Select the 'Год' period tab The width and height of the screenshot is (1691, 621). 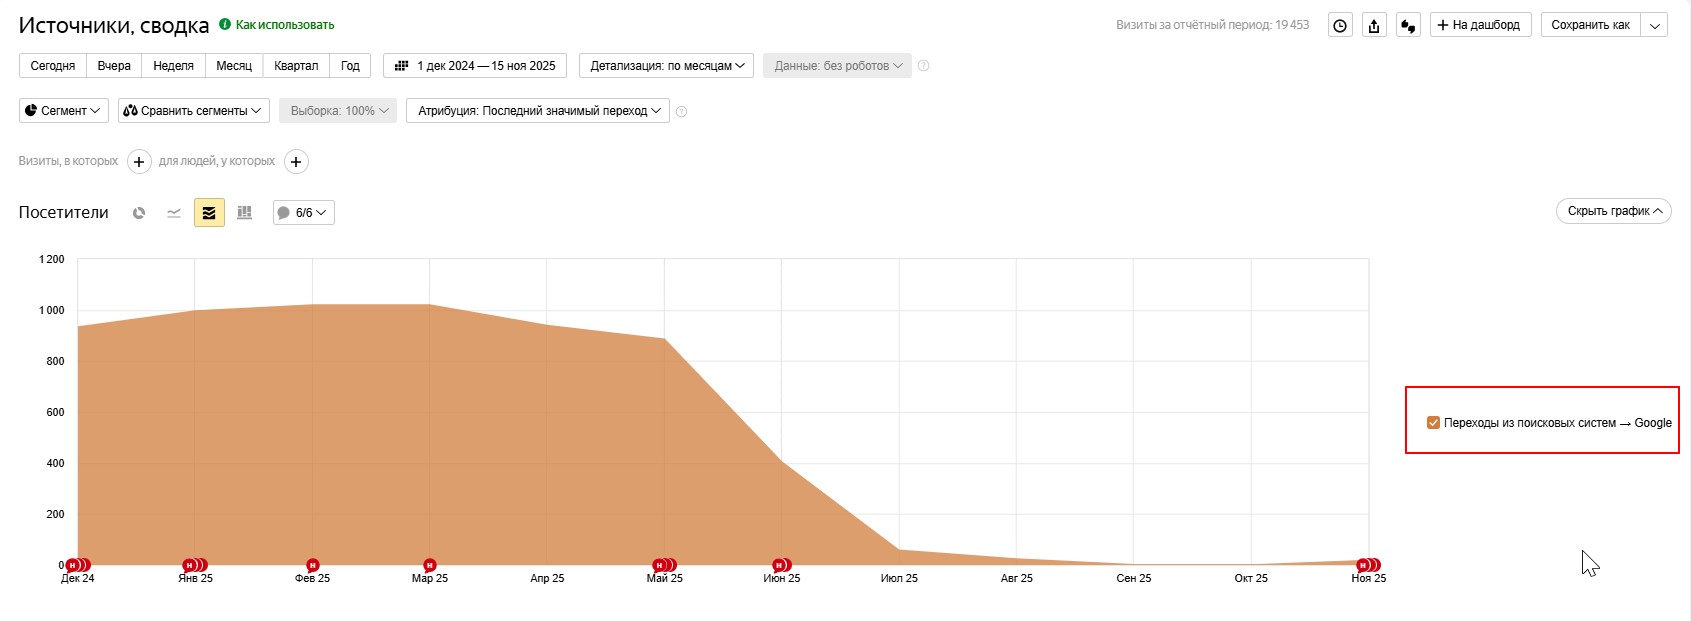point(350,66)
